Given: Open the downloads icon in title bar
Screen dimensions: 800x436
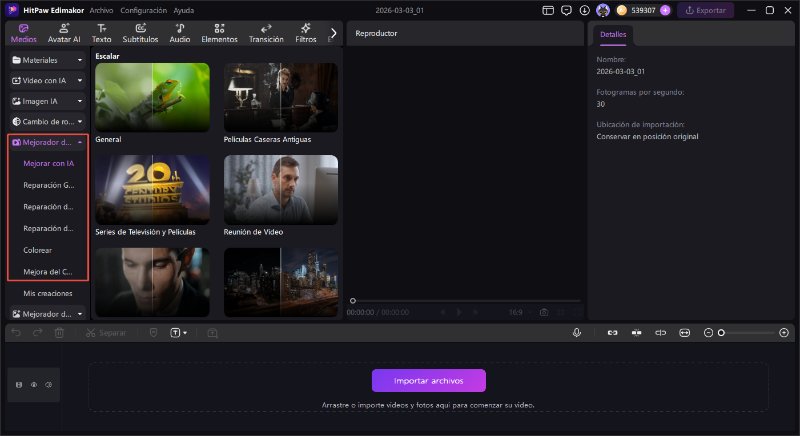Looking at the screenshot, I should 585,10.
